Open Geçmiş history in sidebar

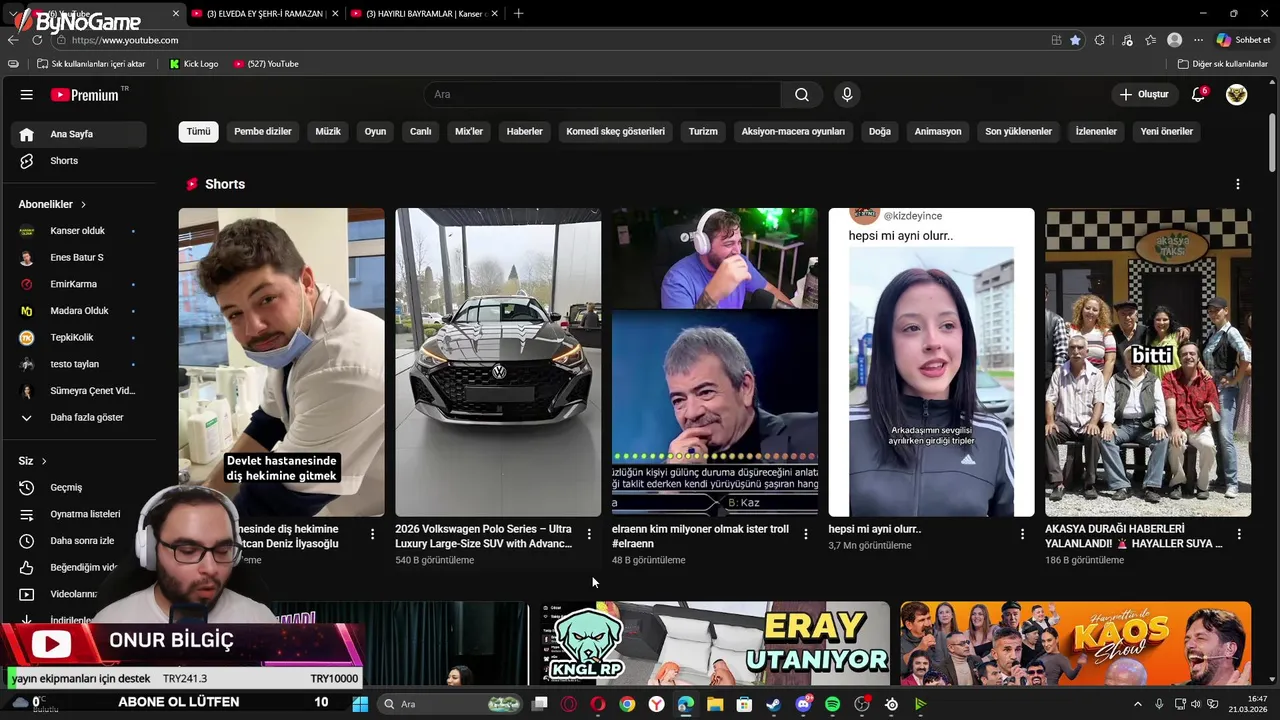(78, 488)
